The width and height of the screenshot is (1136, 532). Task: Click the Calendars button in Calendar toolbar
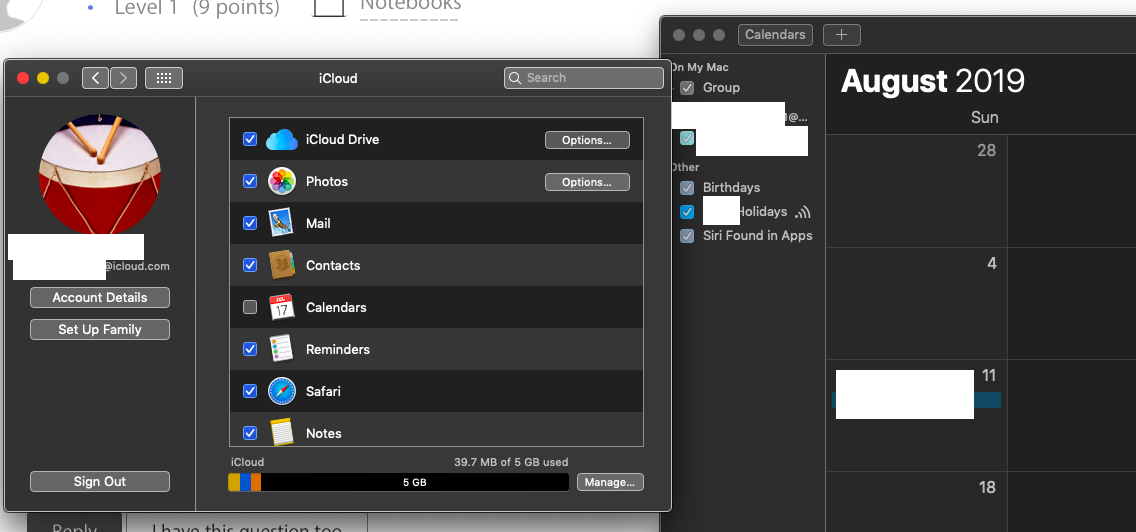coord(775,35)
